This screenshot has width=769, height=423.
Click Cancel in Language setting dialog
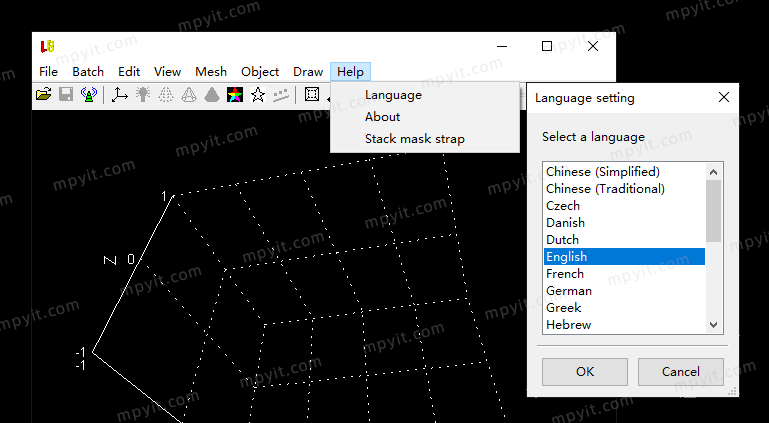[x=681, y=372]
